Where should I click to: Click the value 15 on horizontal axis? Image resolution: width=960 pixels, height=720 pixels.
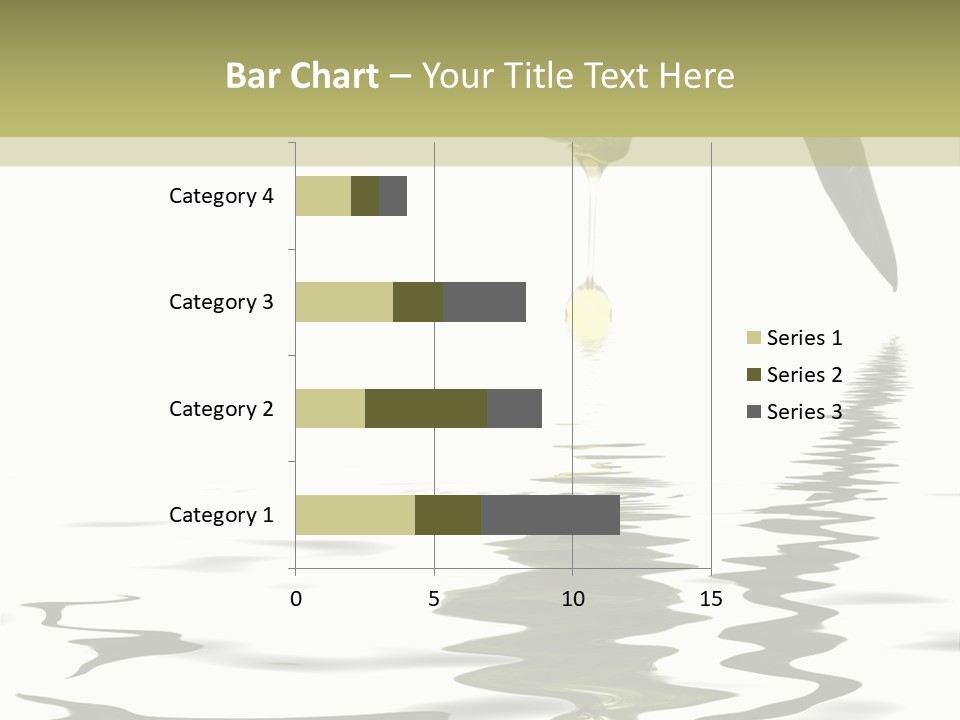(711, 599)
